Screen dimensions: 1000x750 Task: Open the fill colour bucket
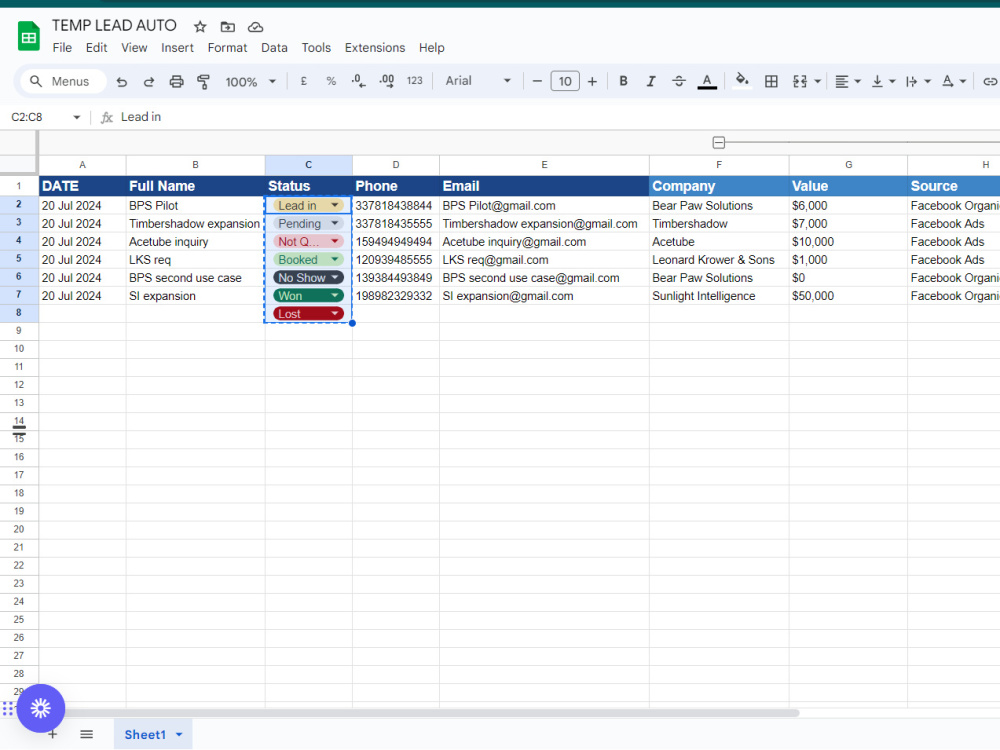[x=742, y=80]
